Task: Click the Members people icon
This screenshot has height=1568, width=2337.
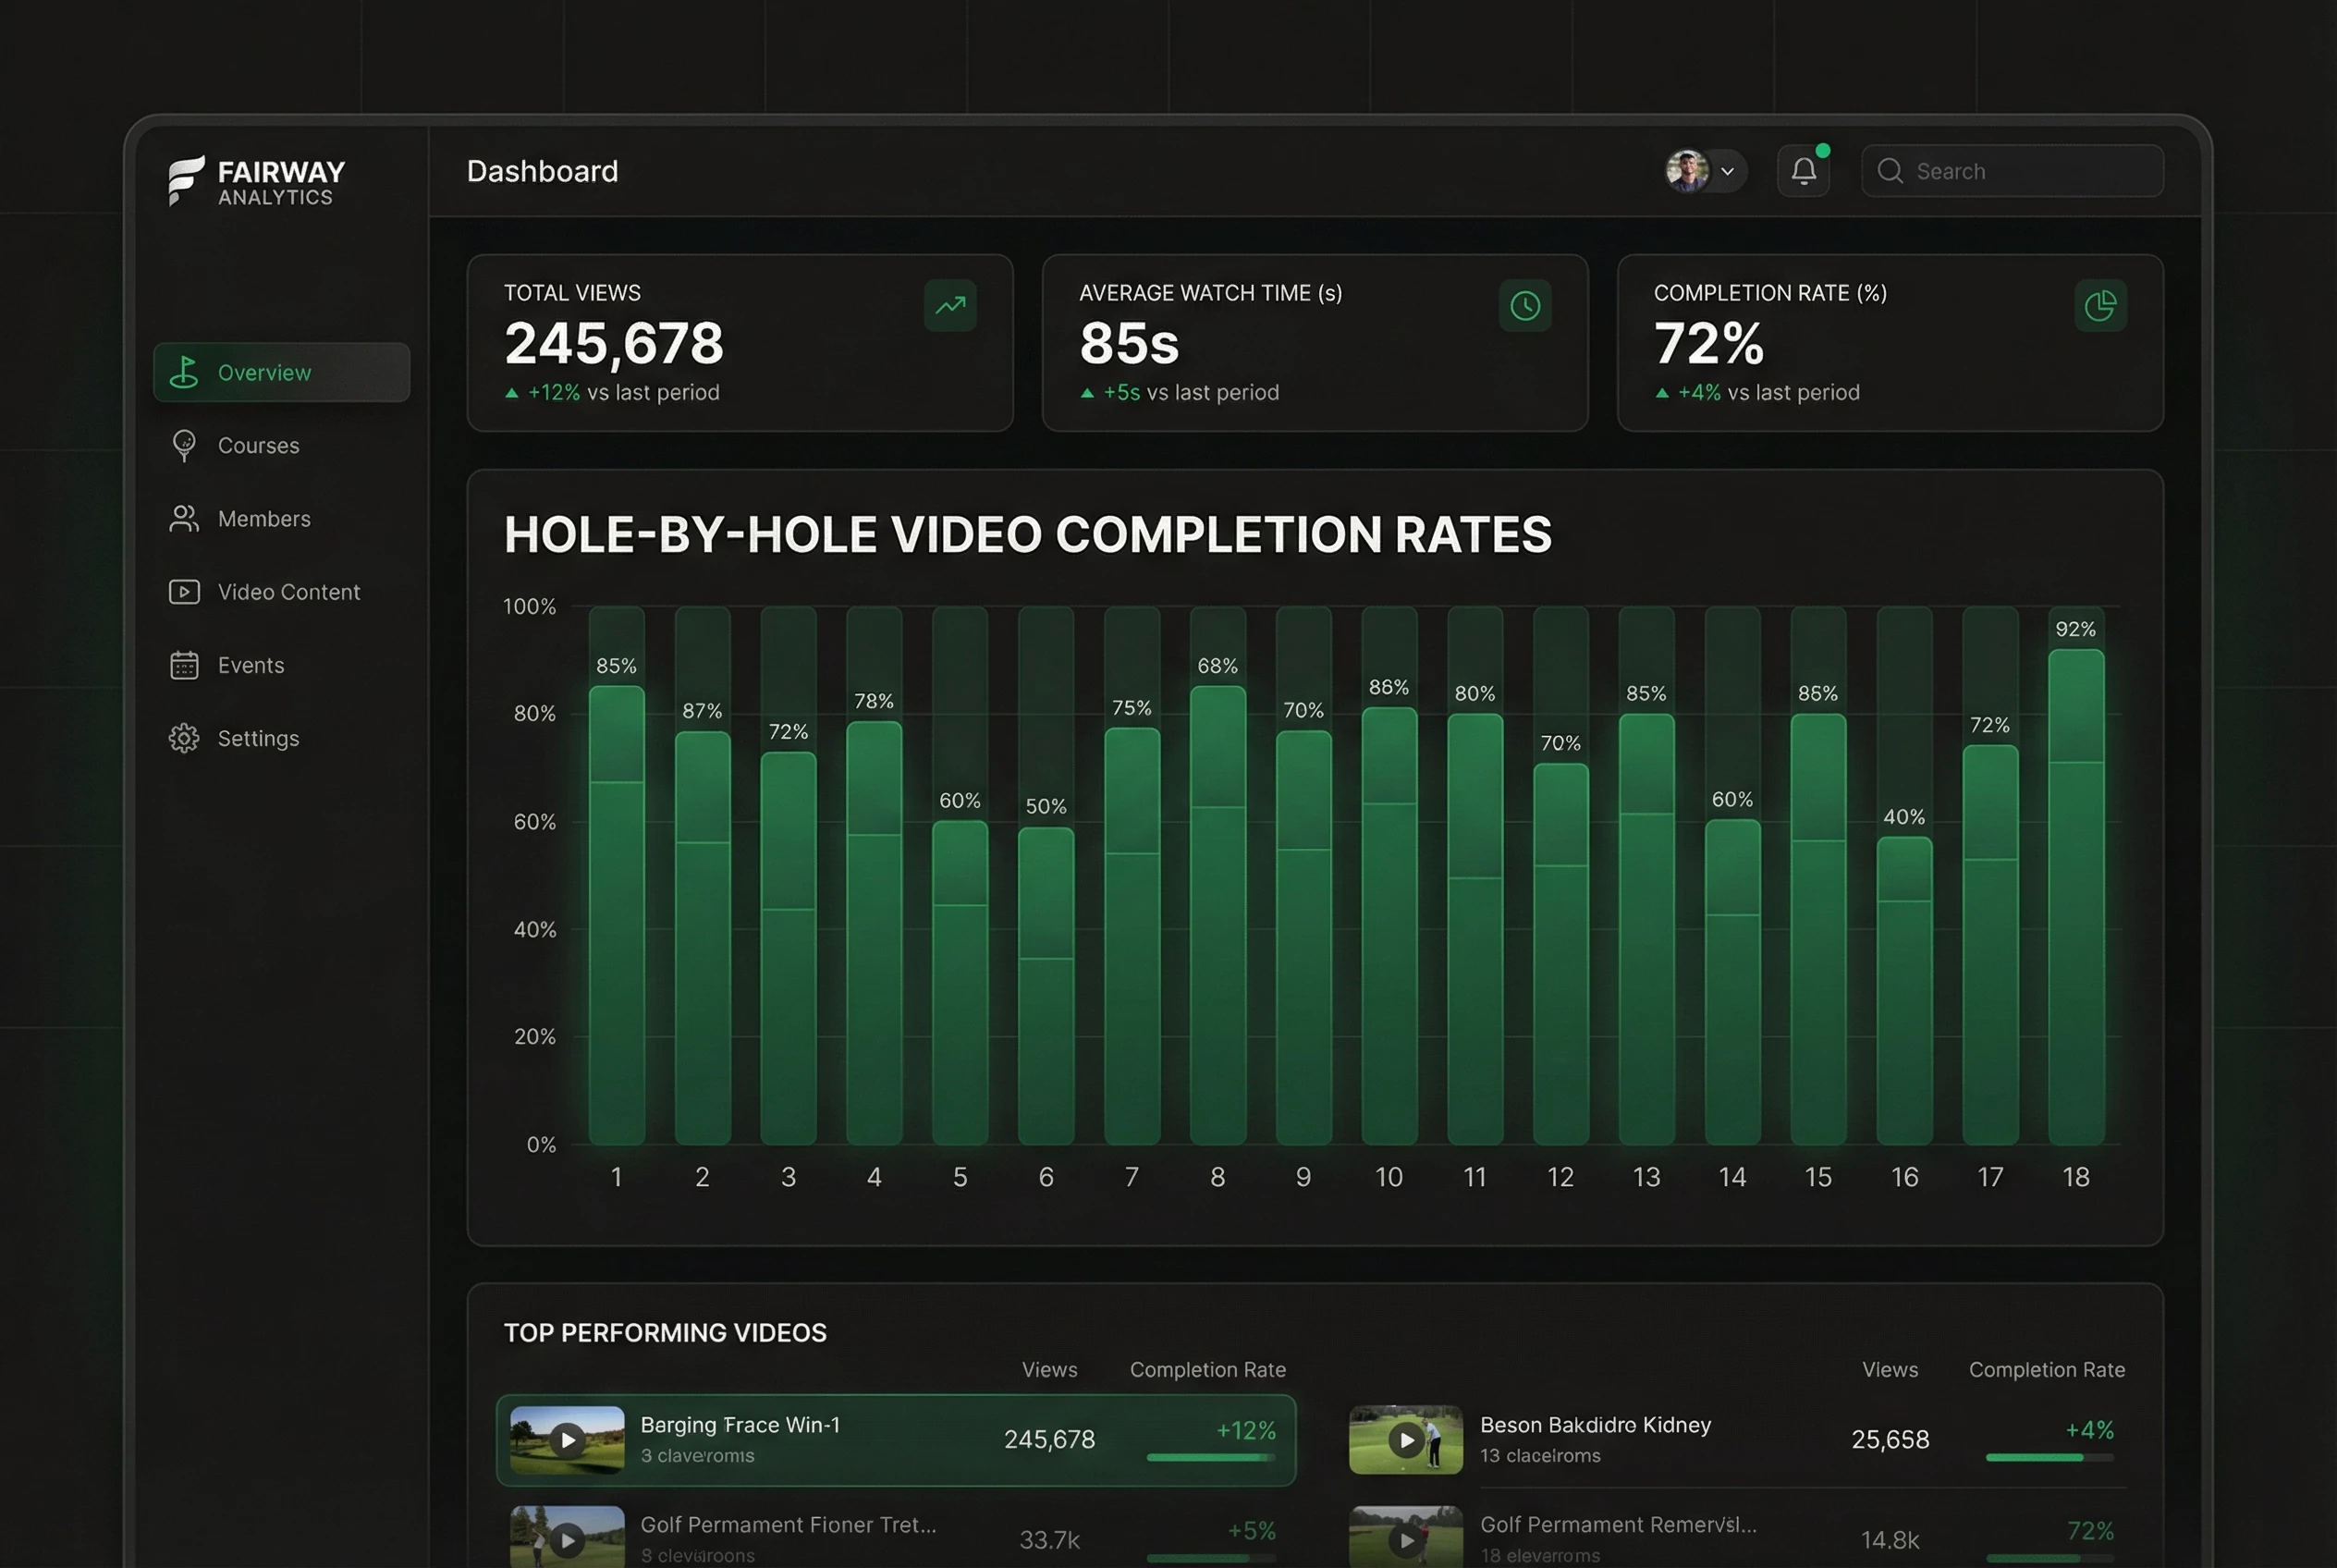Action: (184, 518)
